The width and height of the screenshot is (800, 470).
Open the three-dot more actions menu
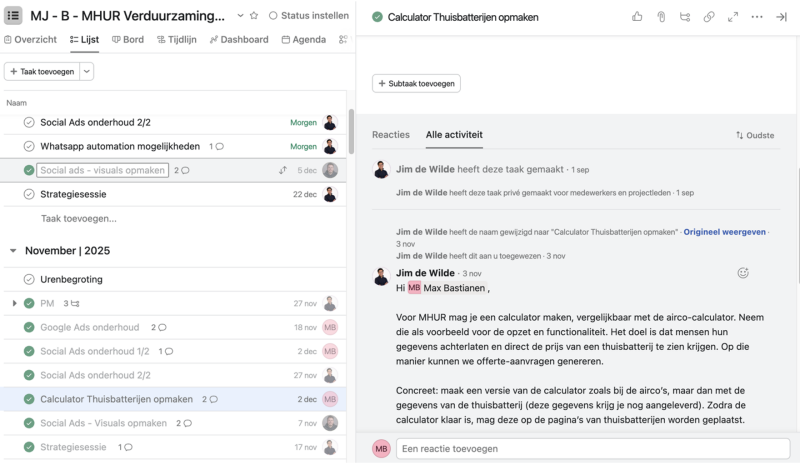[x=757, y=17]
